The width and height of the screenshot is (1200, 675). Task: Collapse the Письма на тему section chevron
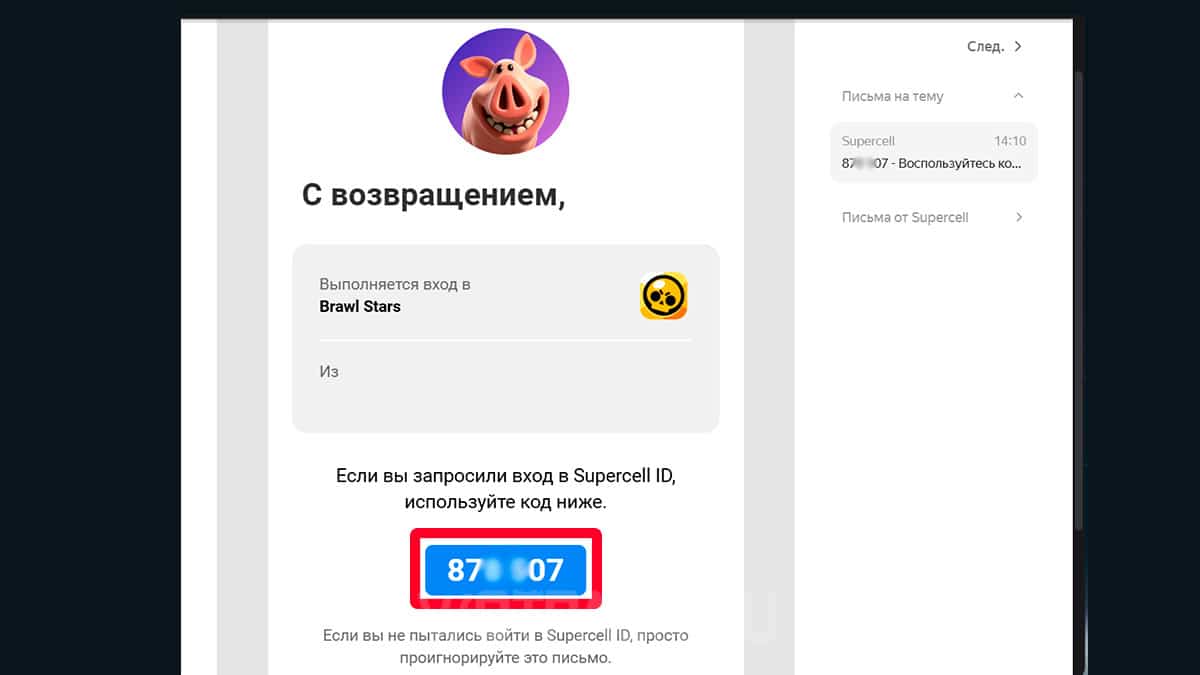(x=1018, y=96)
